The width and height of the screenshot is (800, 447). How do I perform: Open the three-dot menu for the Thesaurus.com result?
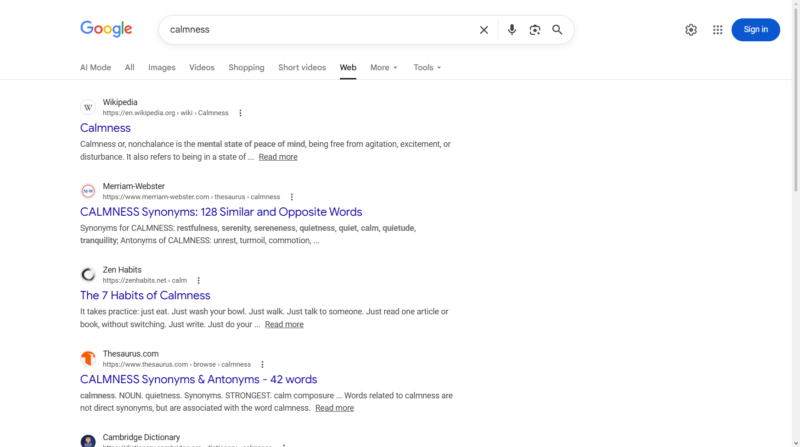coord(262,365)
